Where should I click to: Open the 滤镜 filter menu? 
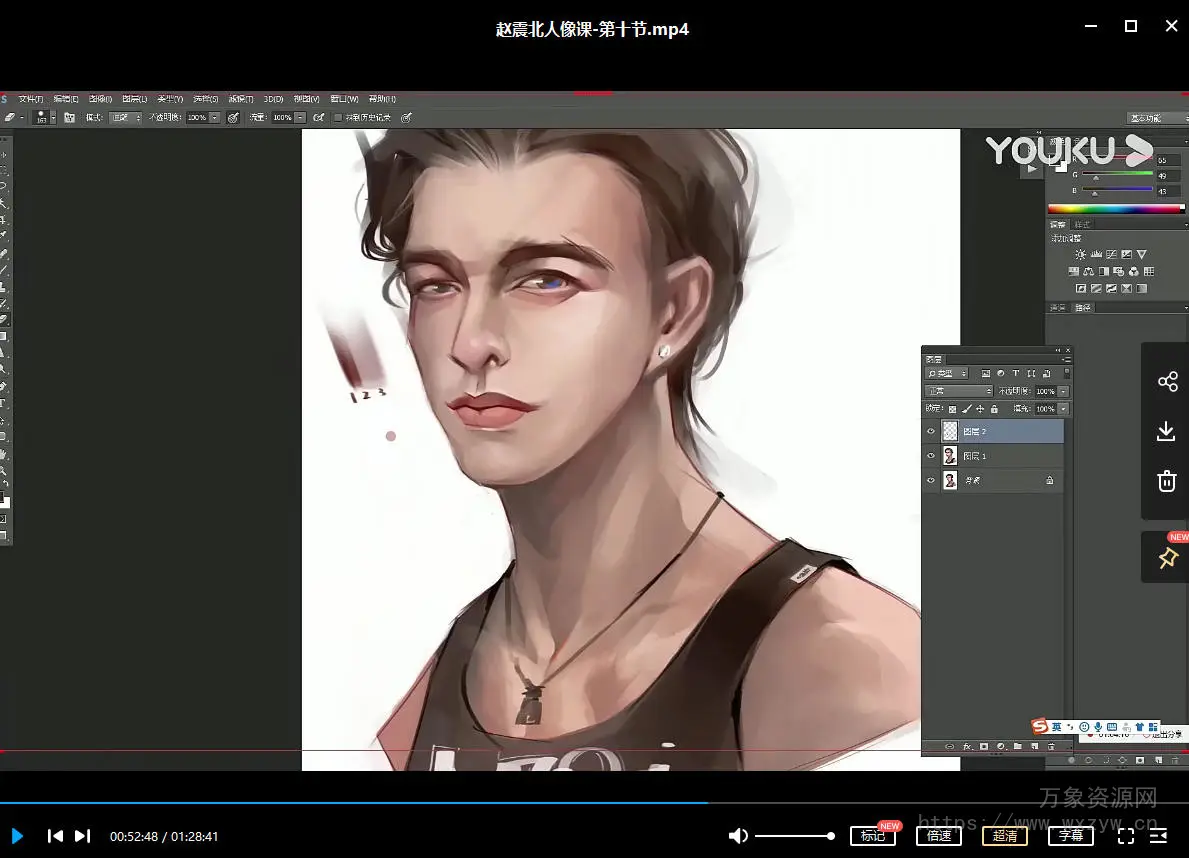click(240, 99)
